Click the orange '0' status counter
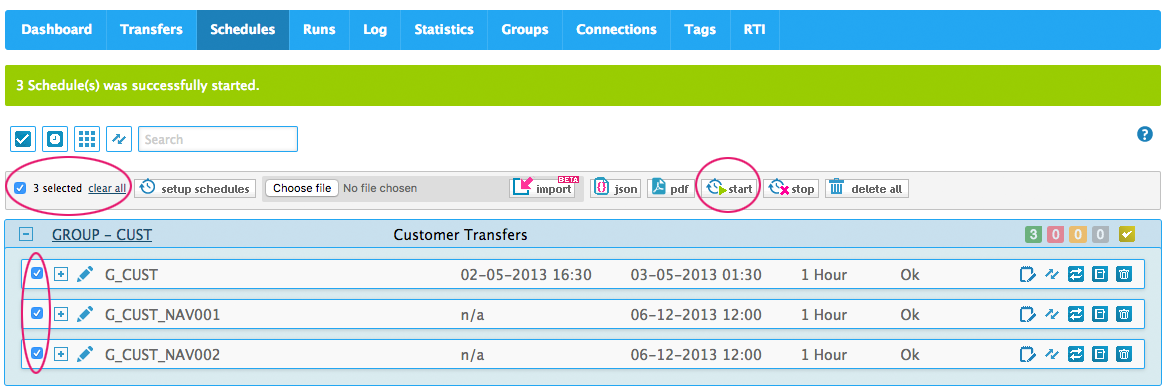 coord(1077,235)
